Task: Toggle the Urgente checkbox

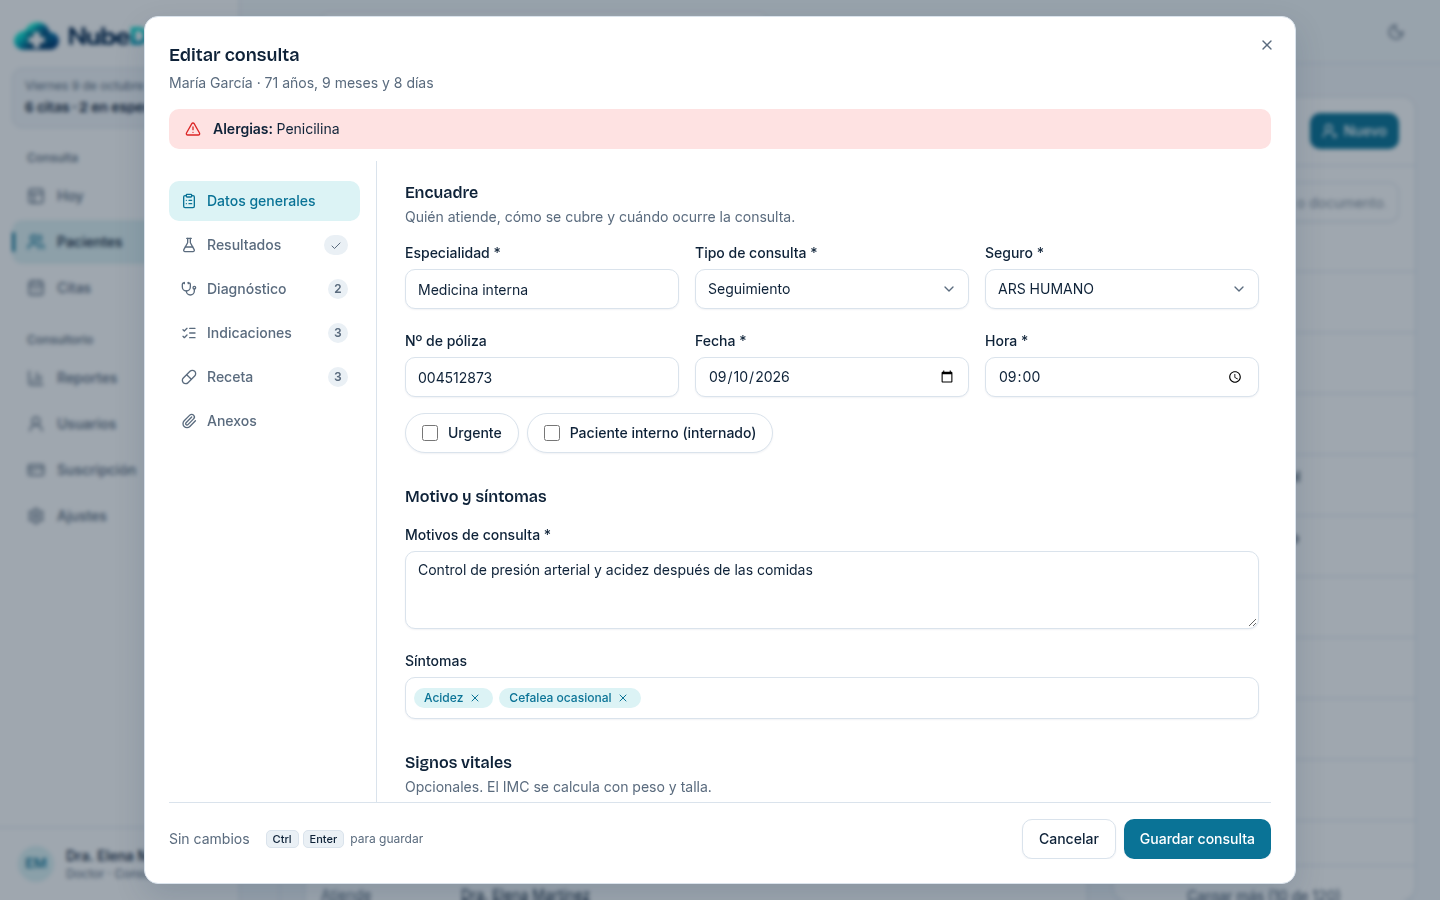Action: point(430,433)
